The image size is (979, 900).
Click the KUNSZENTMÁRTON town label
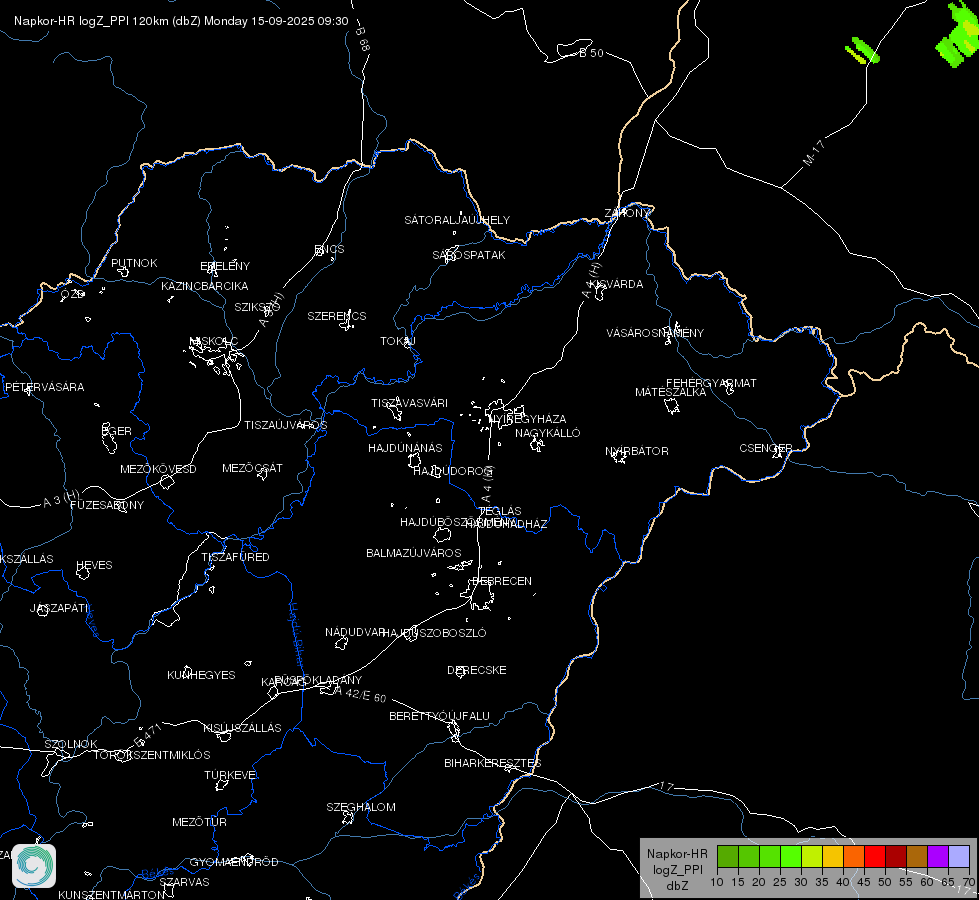(112, 894)
